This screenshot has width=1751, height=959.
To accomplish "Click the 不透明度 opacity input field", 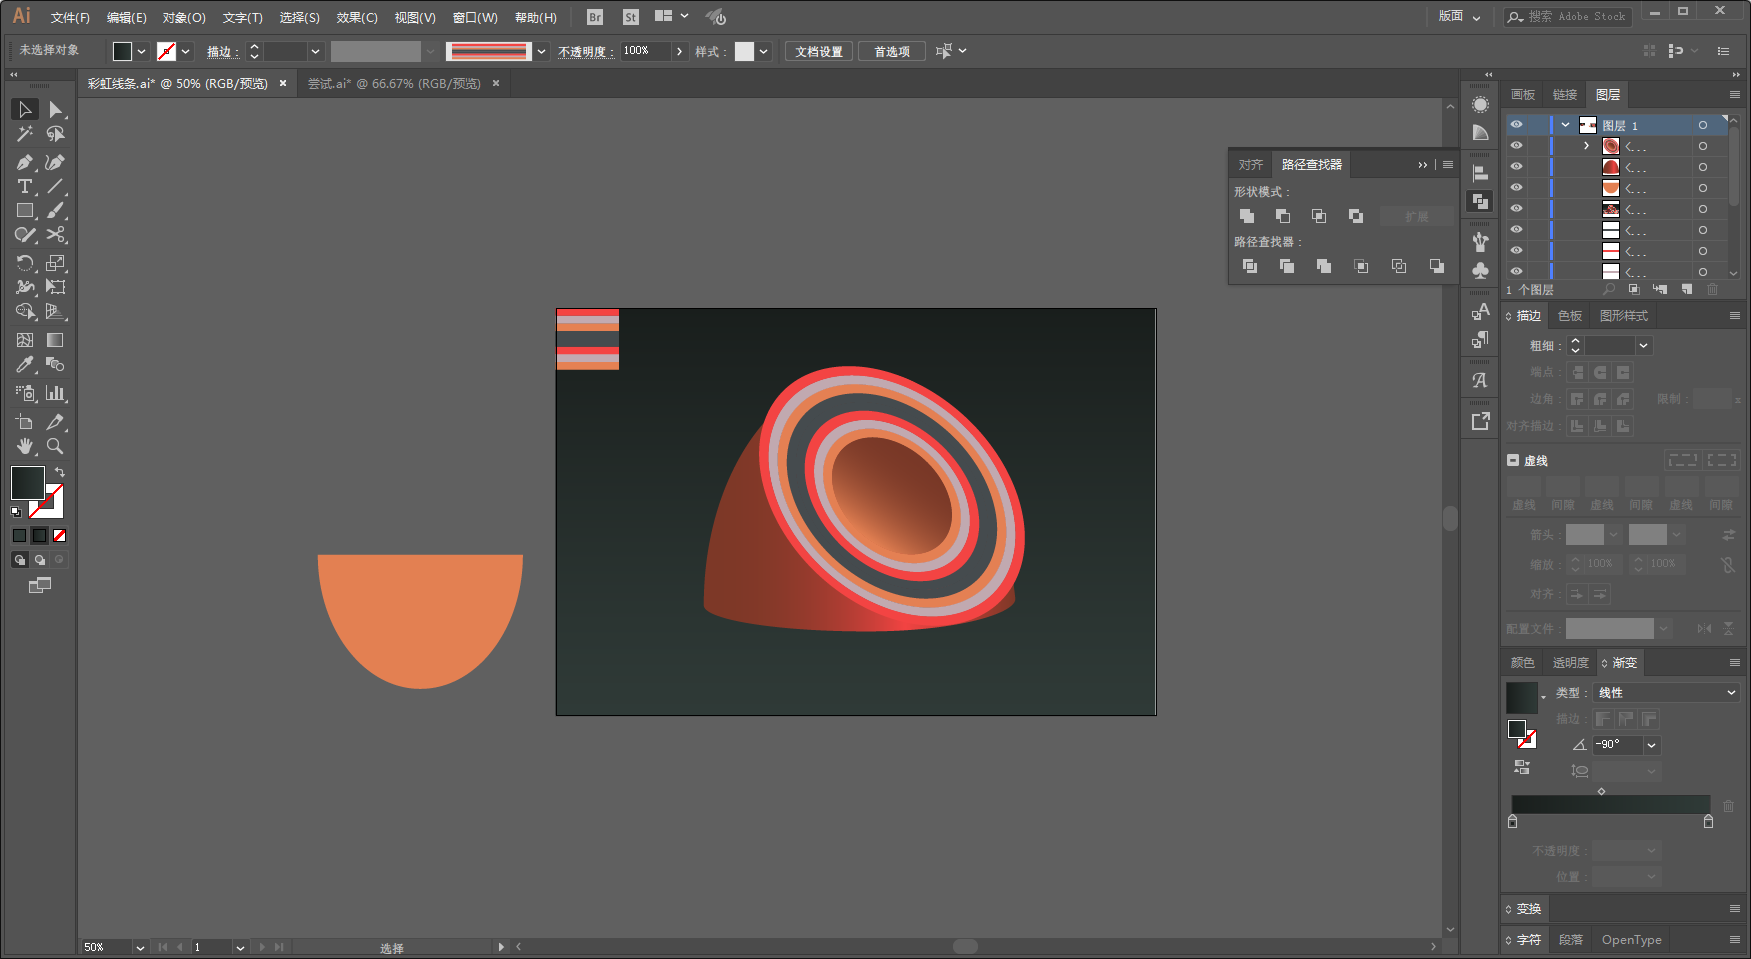I will [646, 51].
